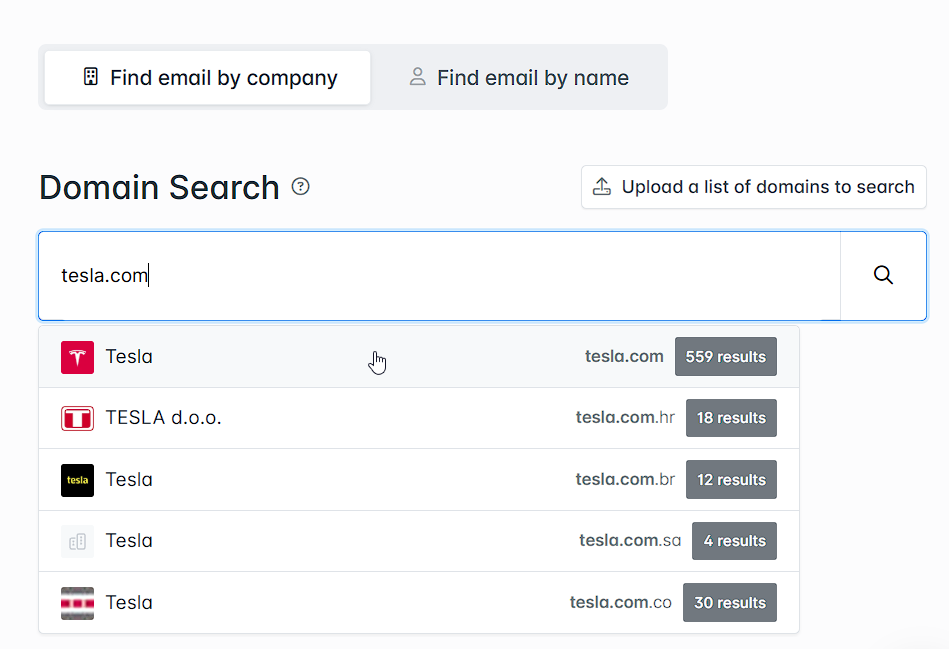
Task: Click the black tesla logo for tesla.com.br
Action: click(x=77, y=480)
